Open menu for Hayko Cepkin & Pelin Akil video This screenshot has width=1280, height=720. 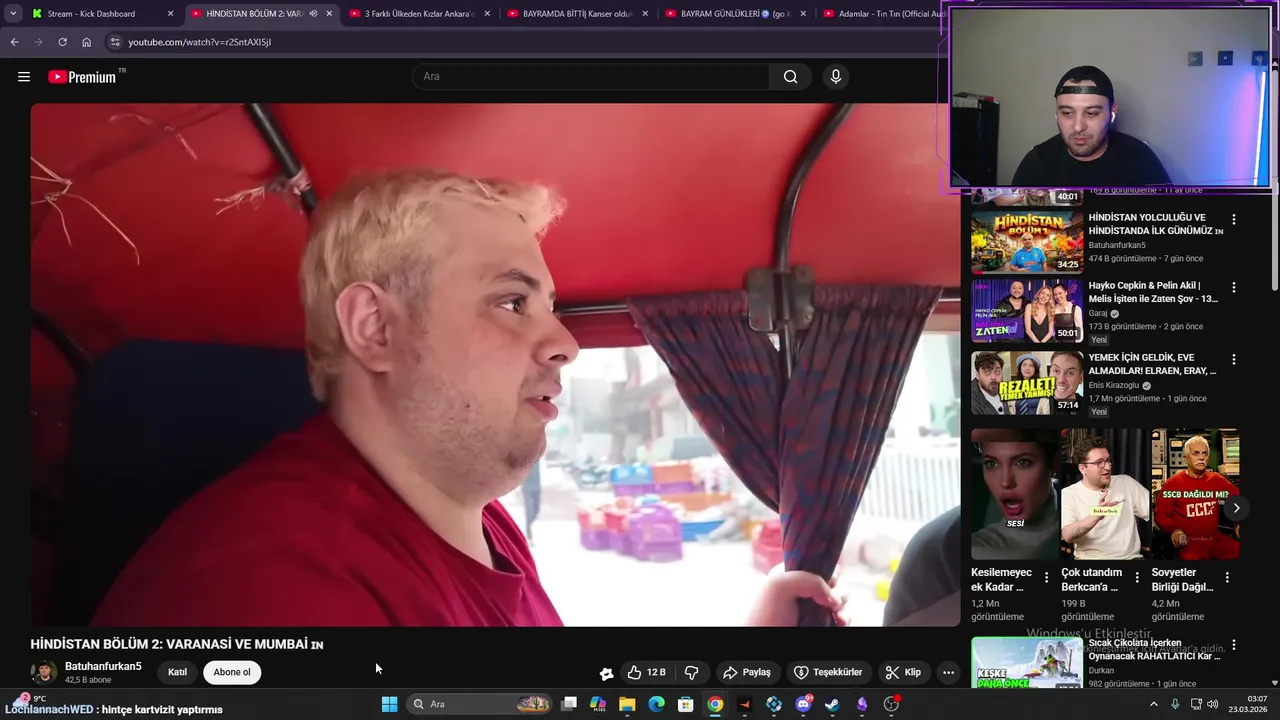tap(1233, 287)
